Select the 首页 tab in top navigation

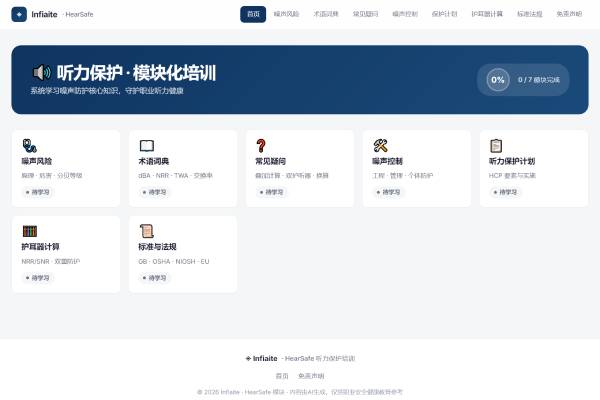pyautogui.click(x=253, y=15)
